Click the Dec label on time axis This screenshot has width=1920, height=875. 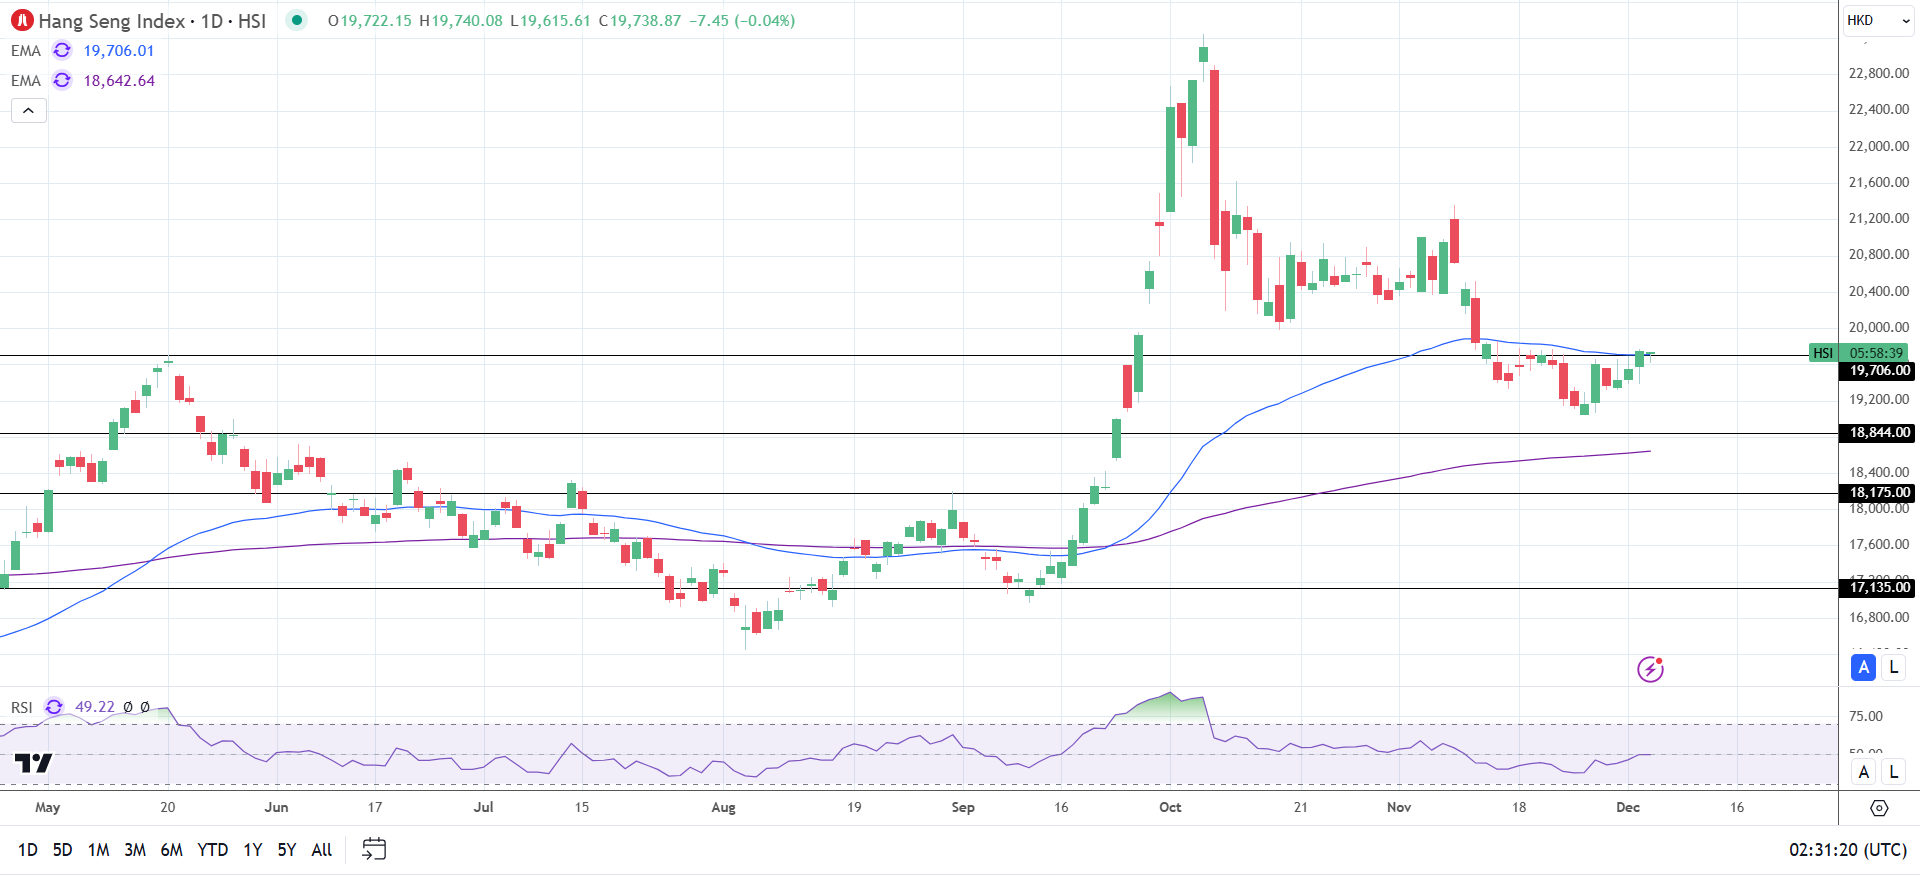tap(1628, 807)
